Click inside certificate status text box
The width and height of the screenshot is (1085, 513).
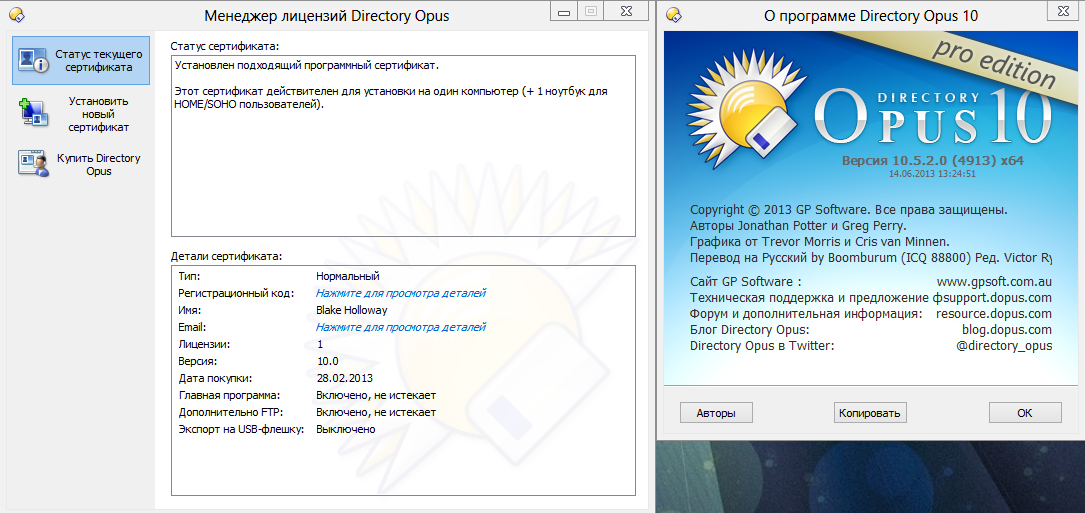(x=403, y=145)
